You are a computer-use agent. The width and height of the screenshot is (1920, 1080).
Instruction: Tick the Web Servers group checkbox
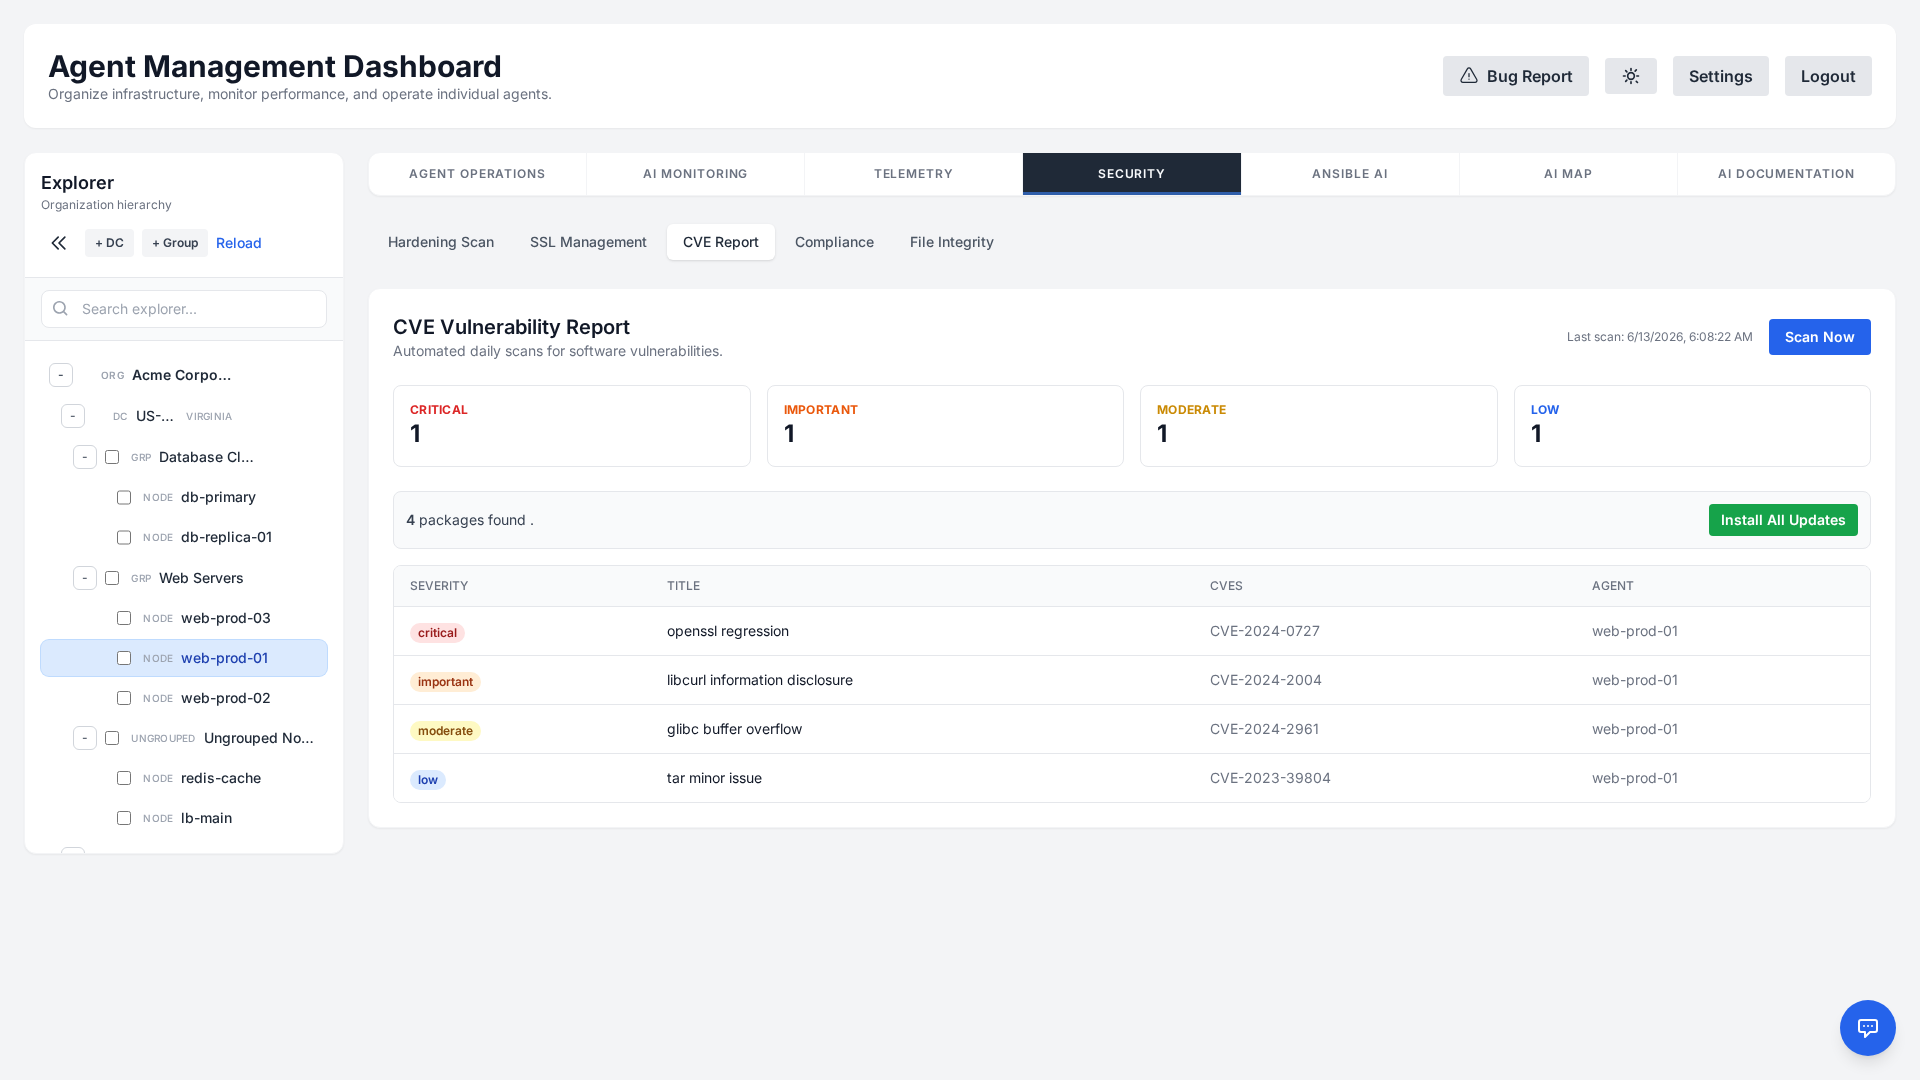pyautogui.click(x=112, y=578)
